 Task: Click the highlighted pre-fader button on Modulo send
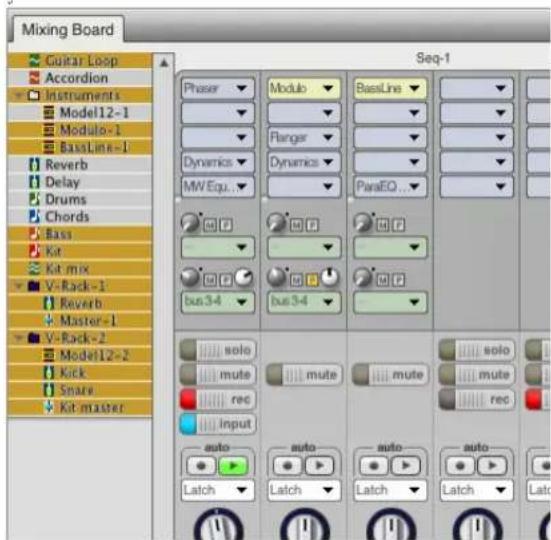click(312, 280)
